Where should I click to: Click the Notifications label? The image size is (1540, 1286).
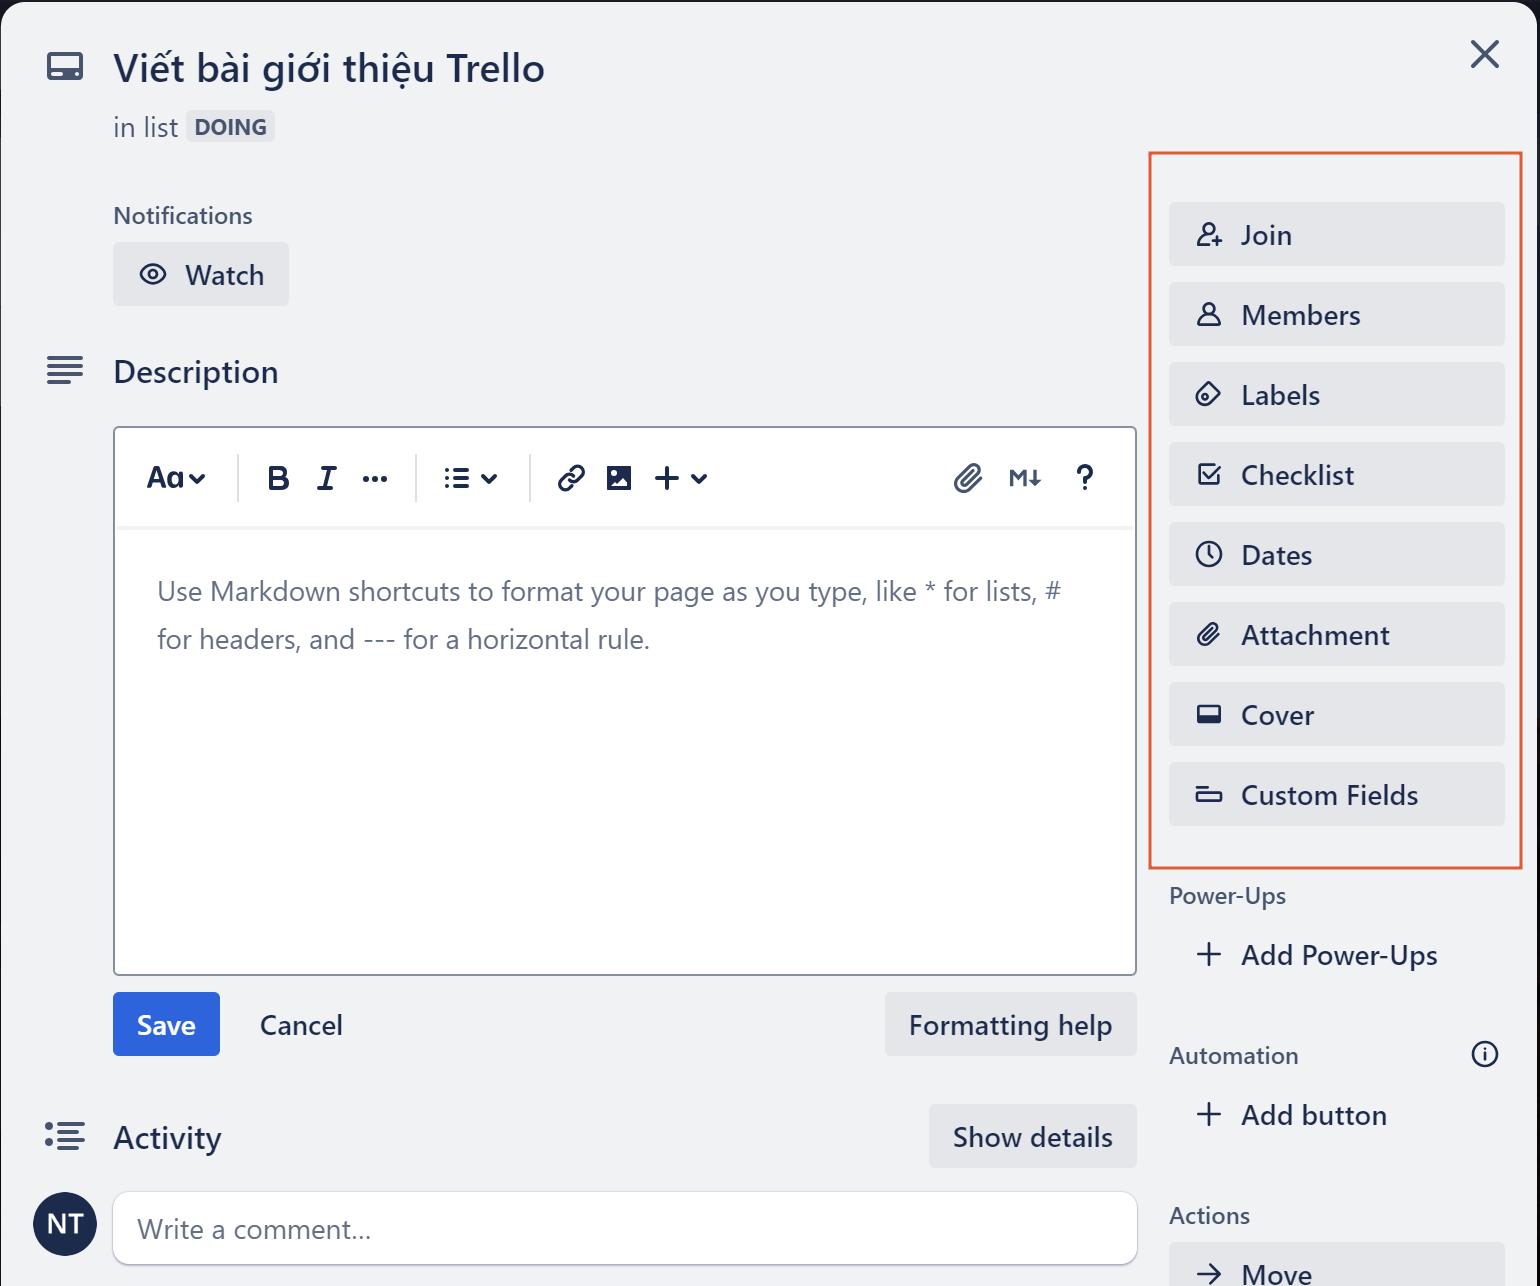[x=183, y=215]
